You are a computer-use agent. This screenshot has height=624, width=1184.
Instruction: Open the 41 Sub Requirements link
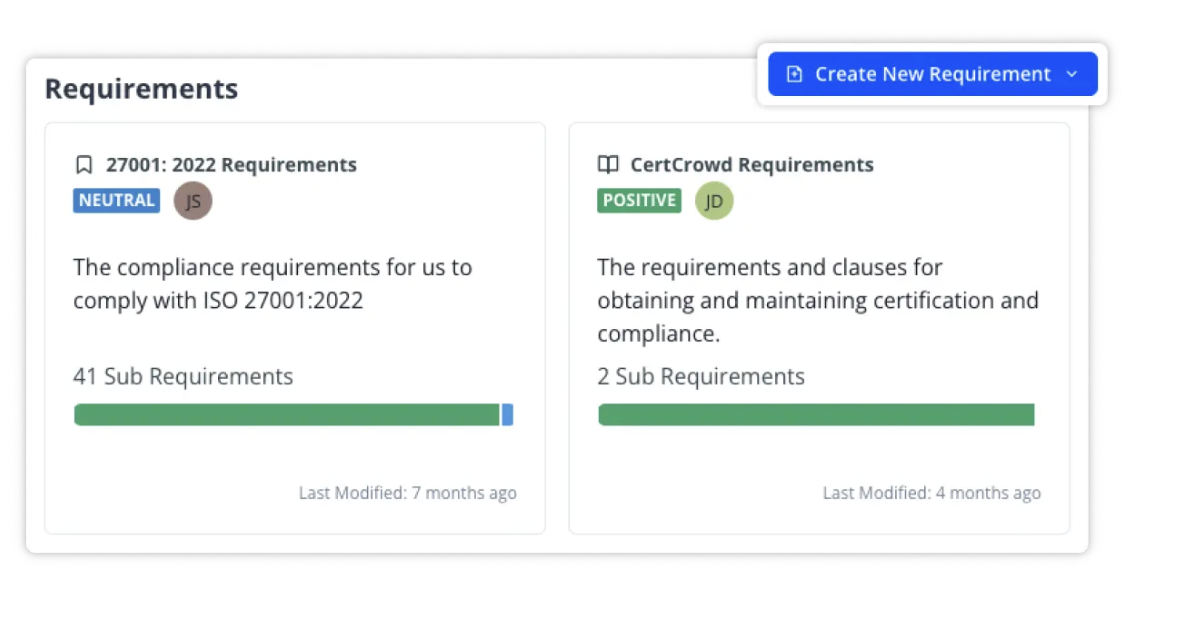182,376
